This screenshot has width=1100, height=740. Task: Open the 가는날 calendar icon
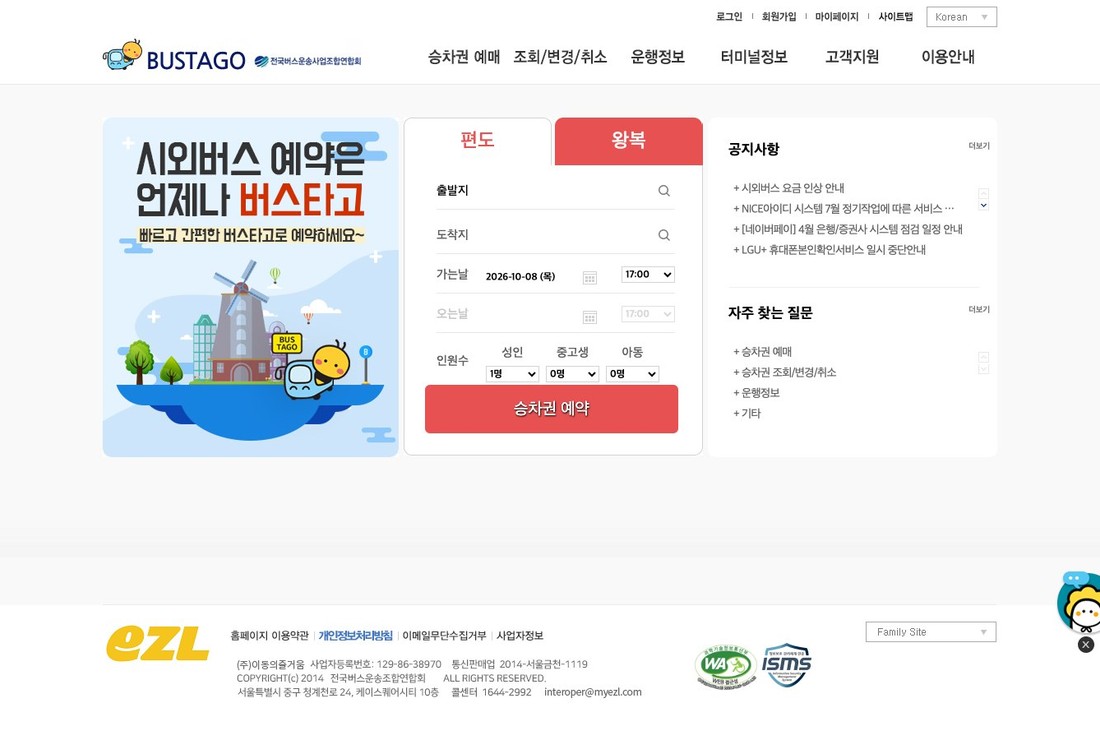(x=590, y=278)
